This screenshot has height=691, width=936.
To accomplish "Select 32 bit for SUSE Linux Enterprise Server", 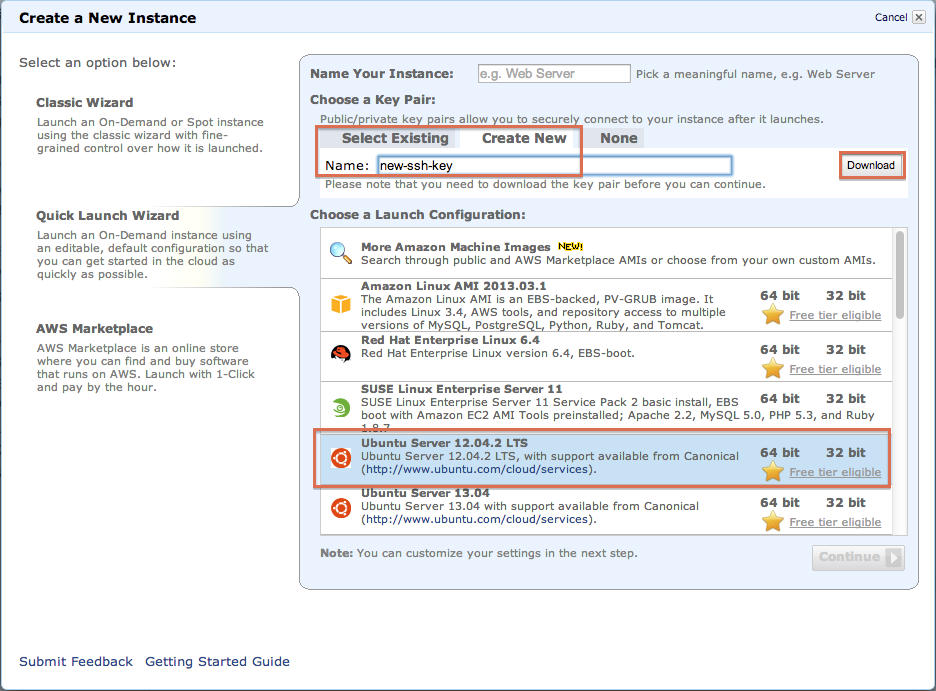I will click(845, 399).
